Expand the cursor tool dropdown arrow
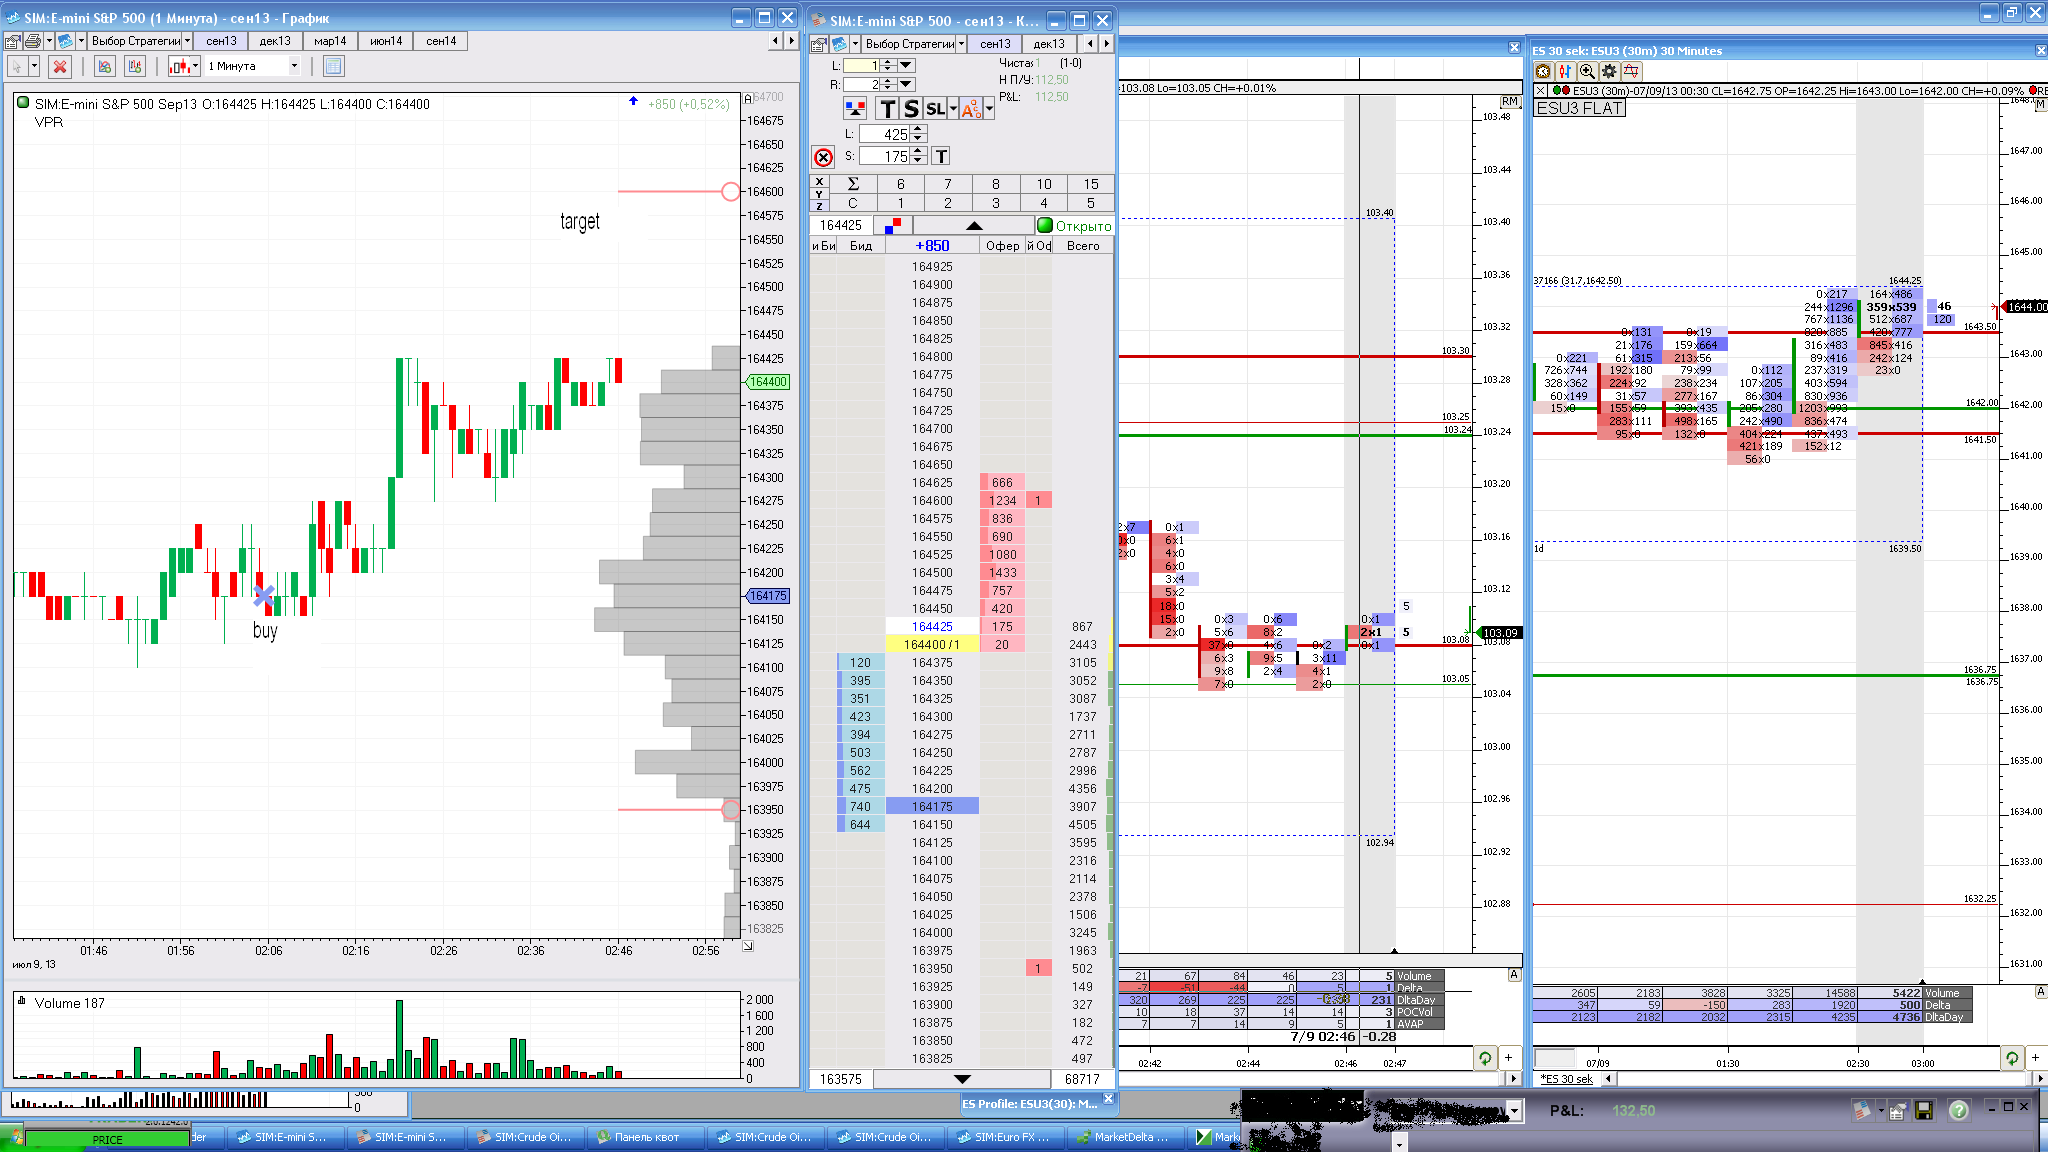The width and height of the screenshot is (2048, 1152). click(34, 66)
